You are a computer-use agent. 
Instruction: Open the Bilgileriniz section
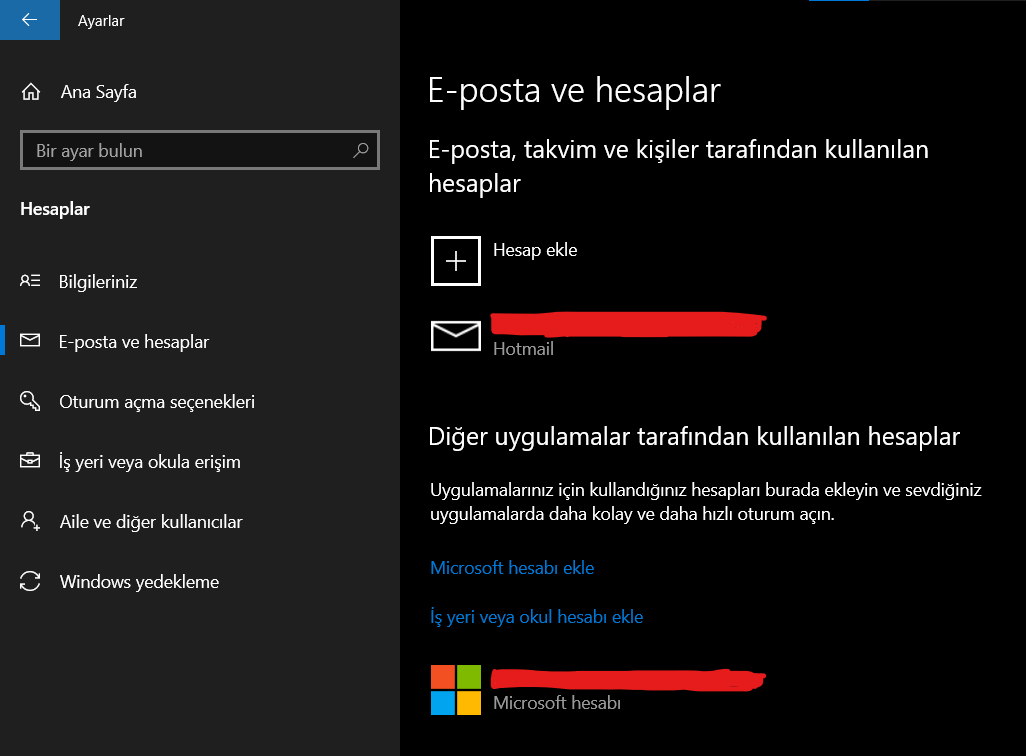98,282
